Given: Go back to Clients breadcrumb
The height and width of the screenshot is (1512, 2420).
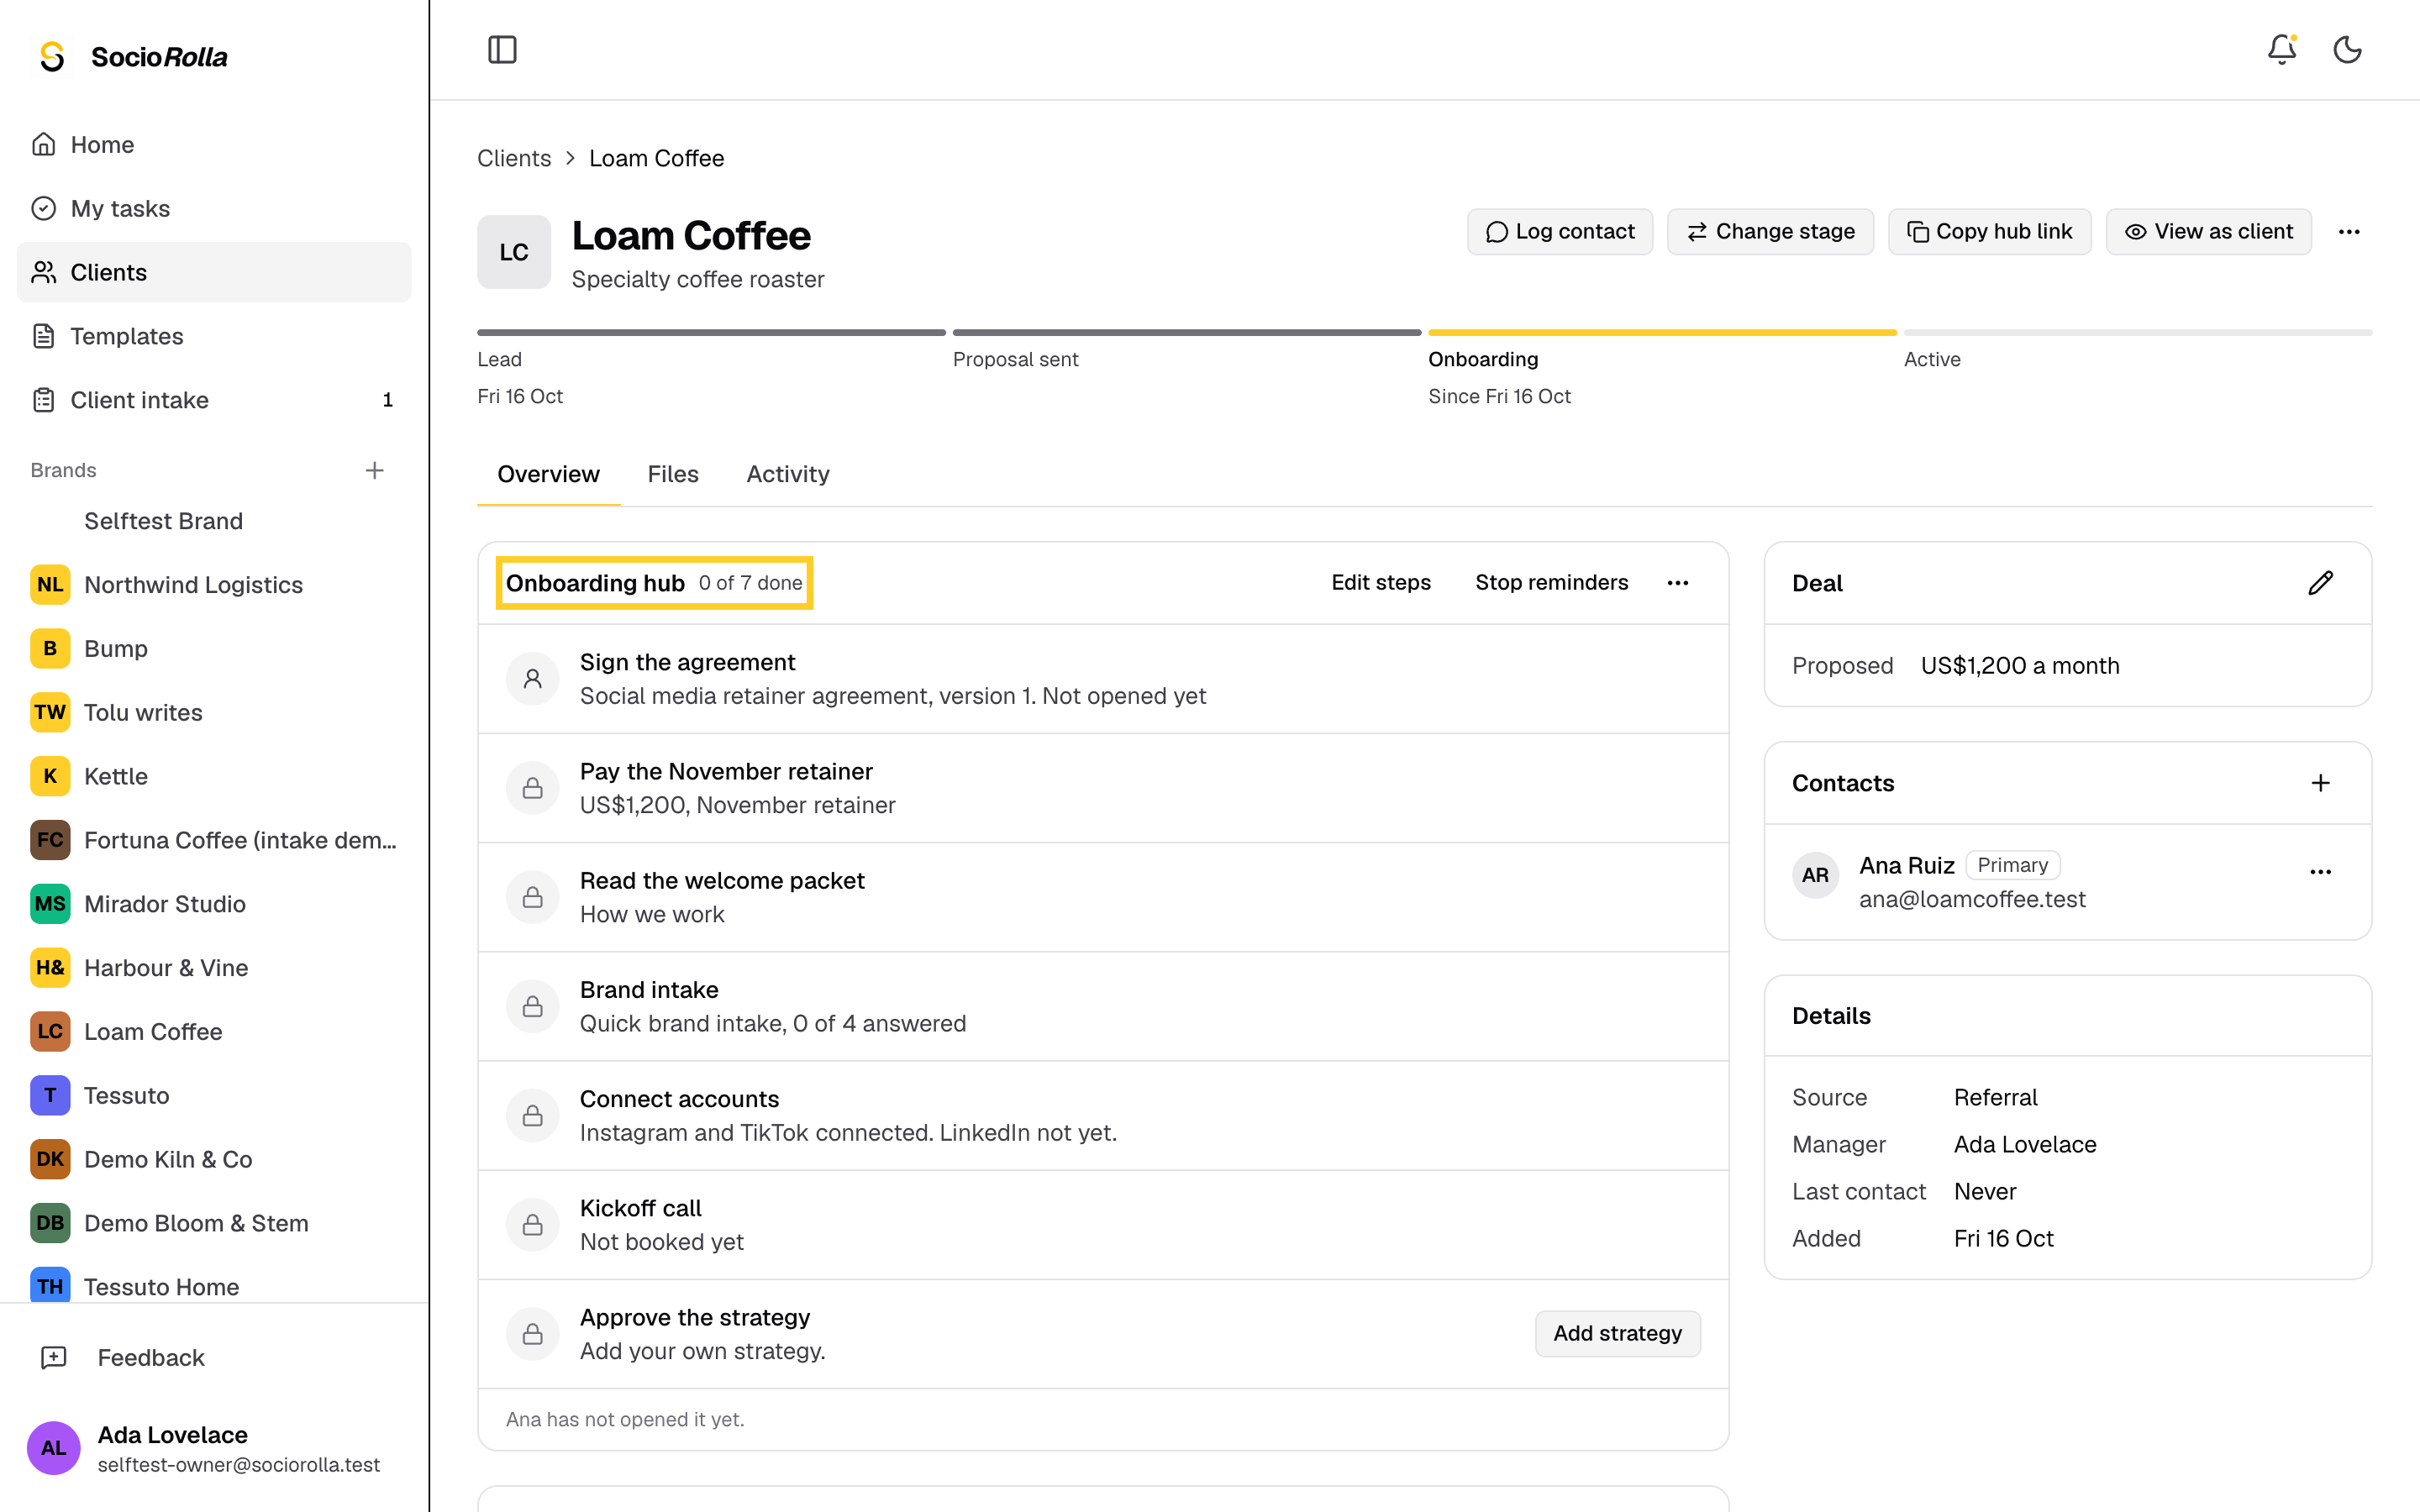Looking at the screenshot, I should pyautogui.click(x=514, y=158).
